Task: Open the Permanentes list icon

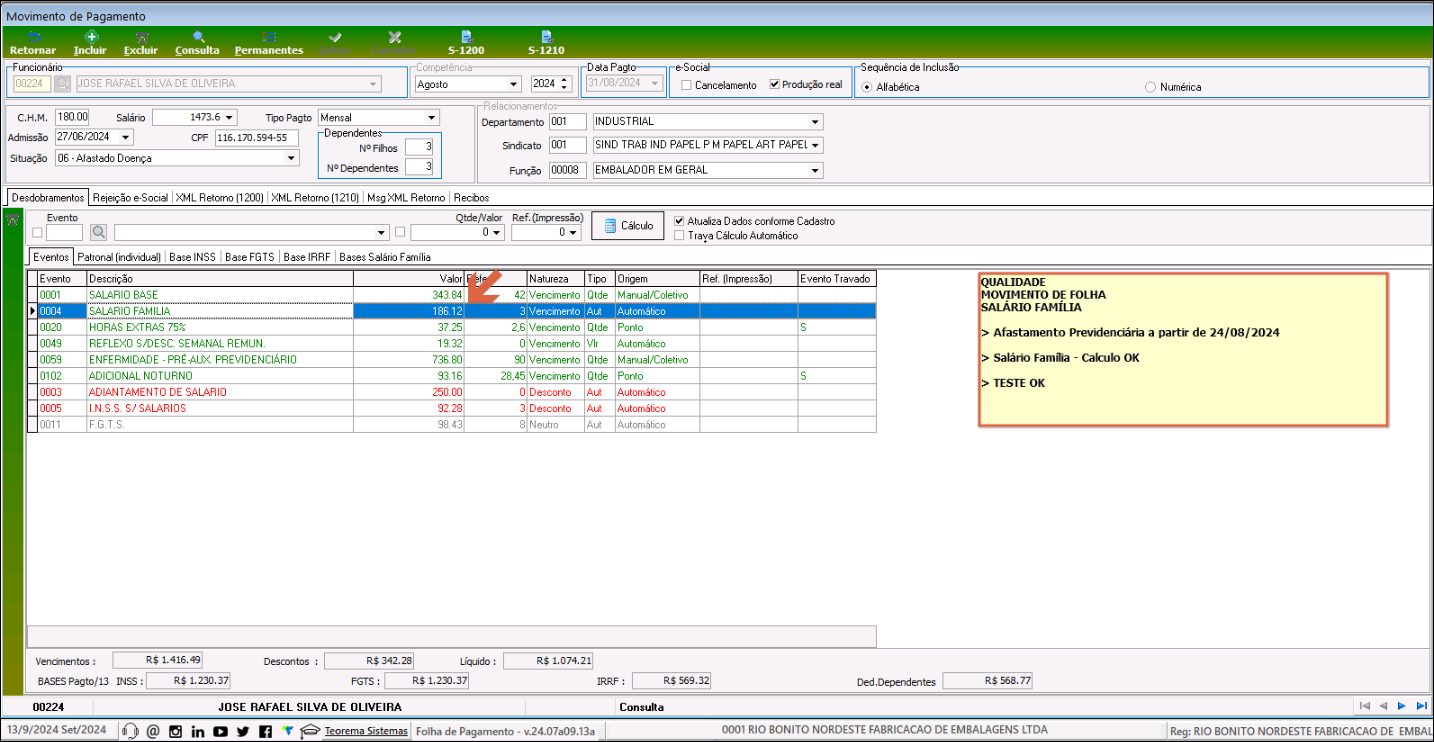Action: [269, 36]
